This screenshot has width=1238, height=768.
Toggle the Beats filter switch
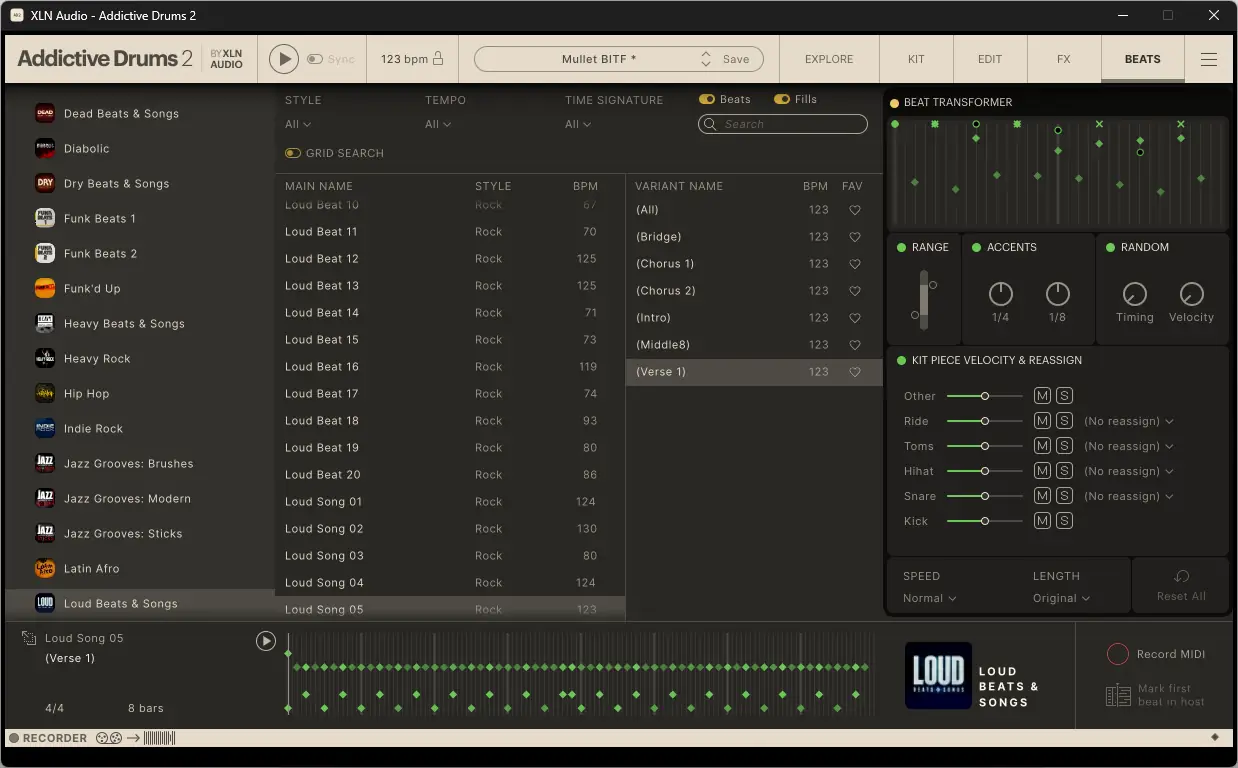(x=707, y=100)
